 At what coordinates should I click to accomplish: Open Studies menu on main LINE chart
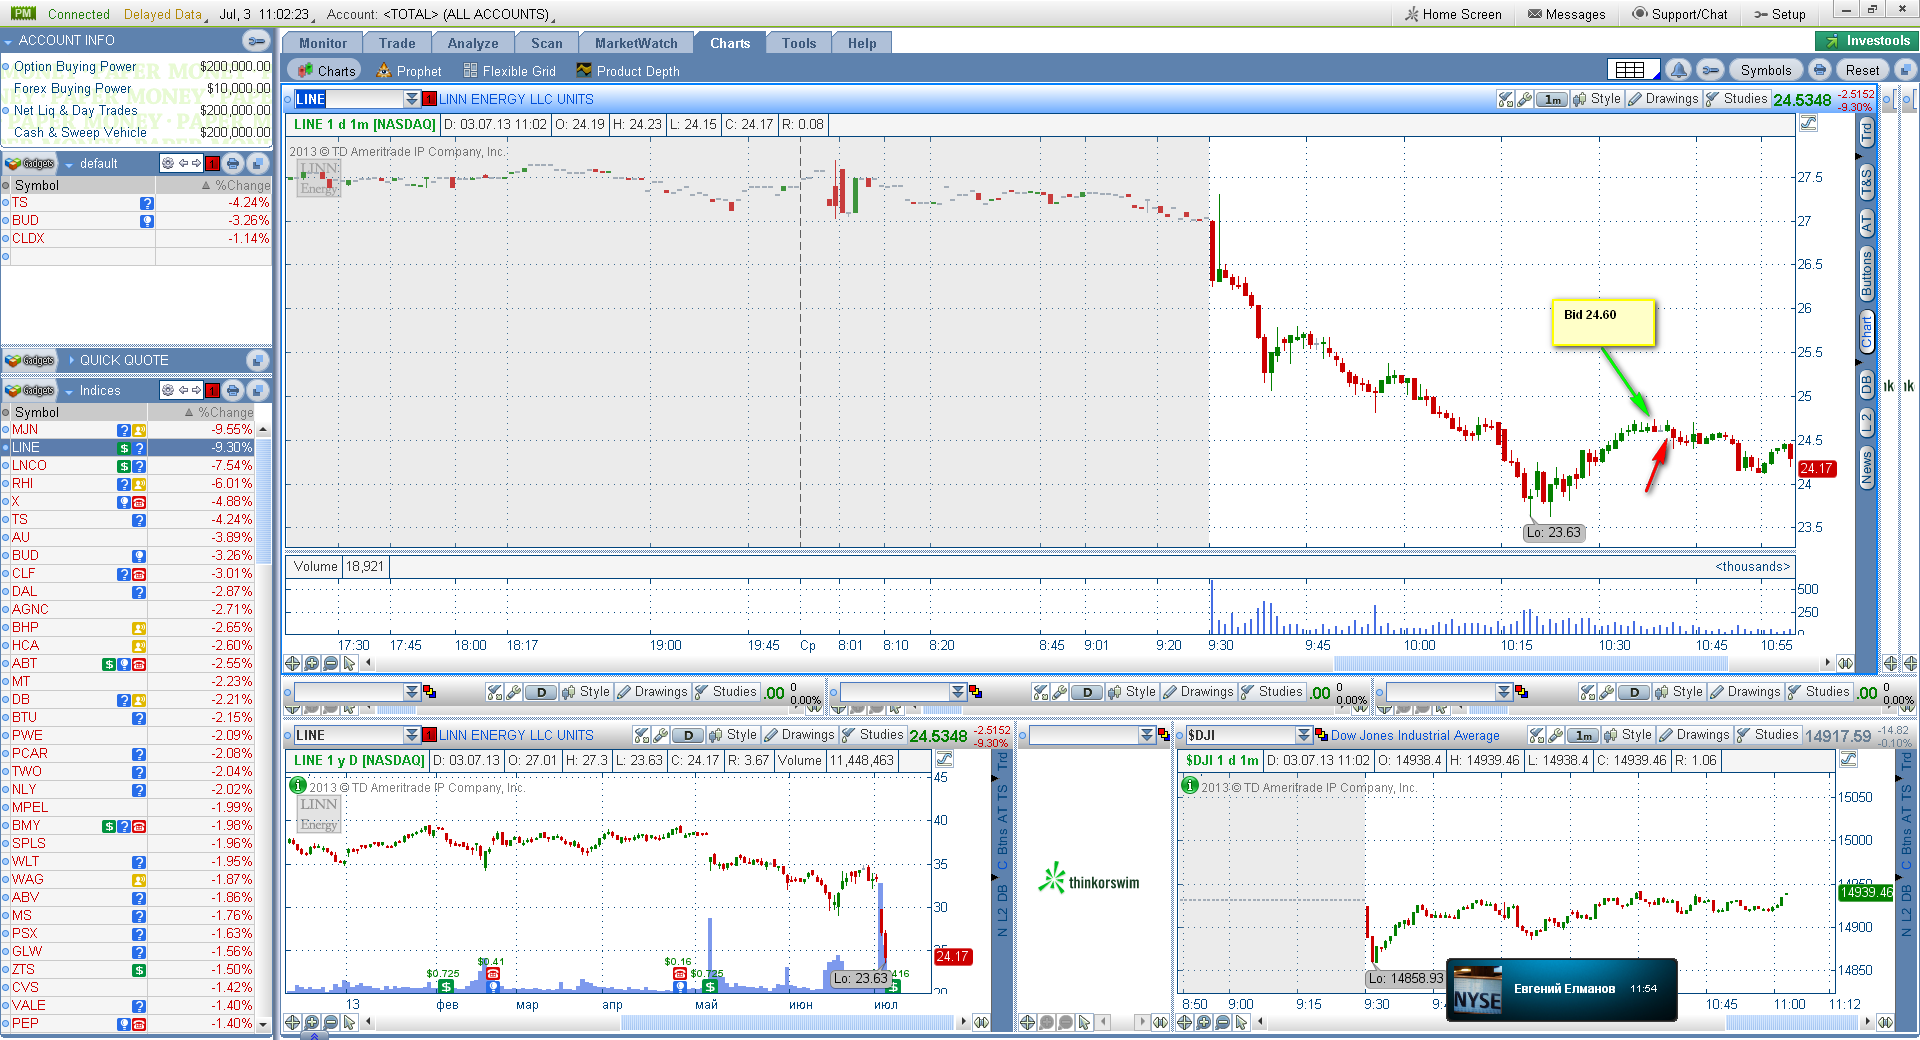click(x=1736, y=99)
